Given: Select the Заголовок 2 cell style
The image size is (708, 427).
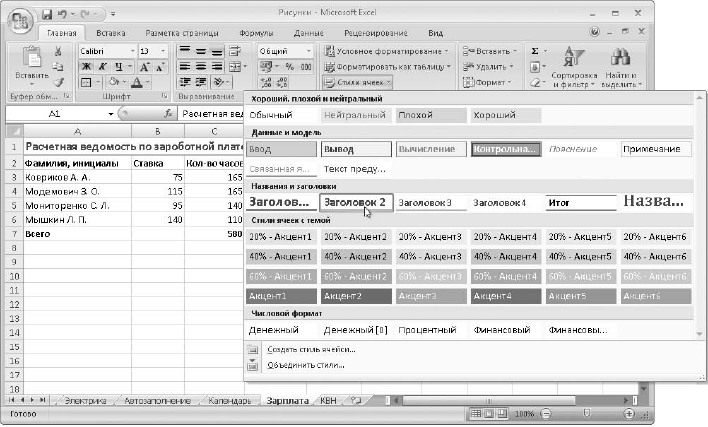Looking at the screenshot, I should [x=356, y=202].
